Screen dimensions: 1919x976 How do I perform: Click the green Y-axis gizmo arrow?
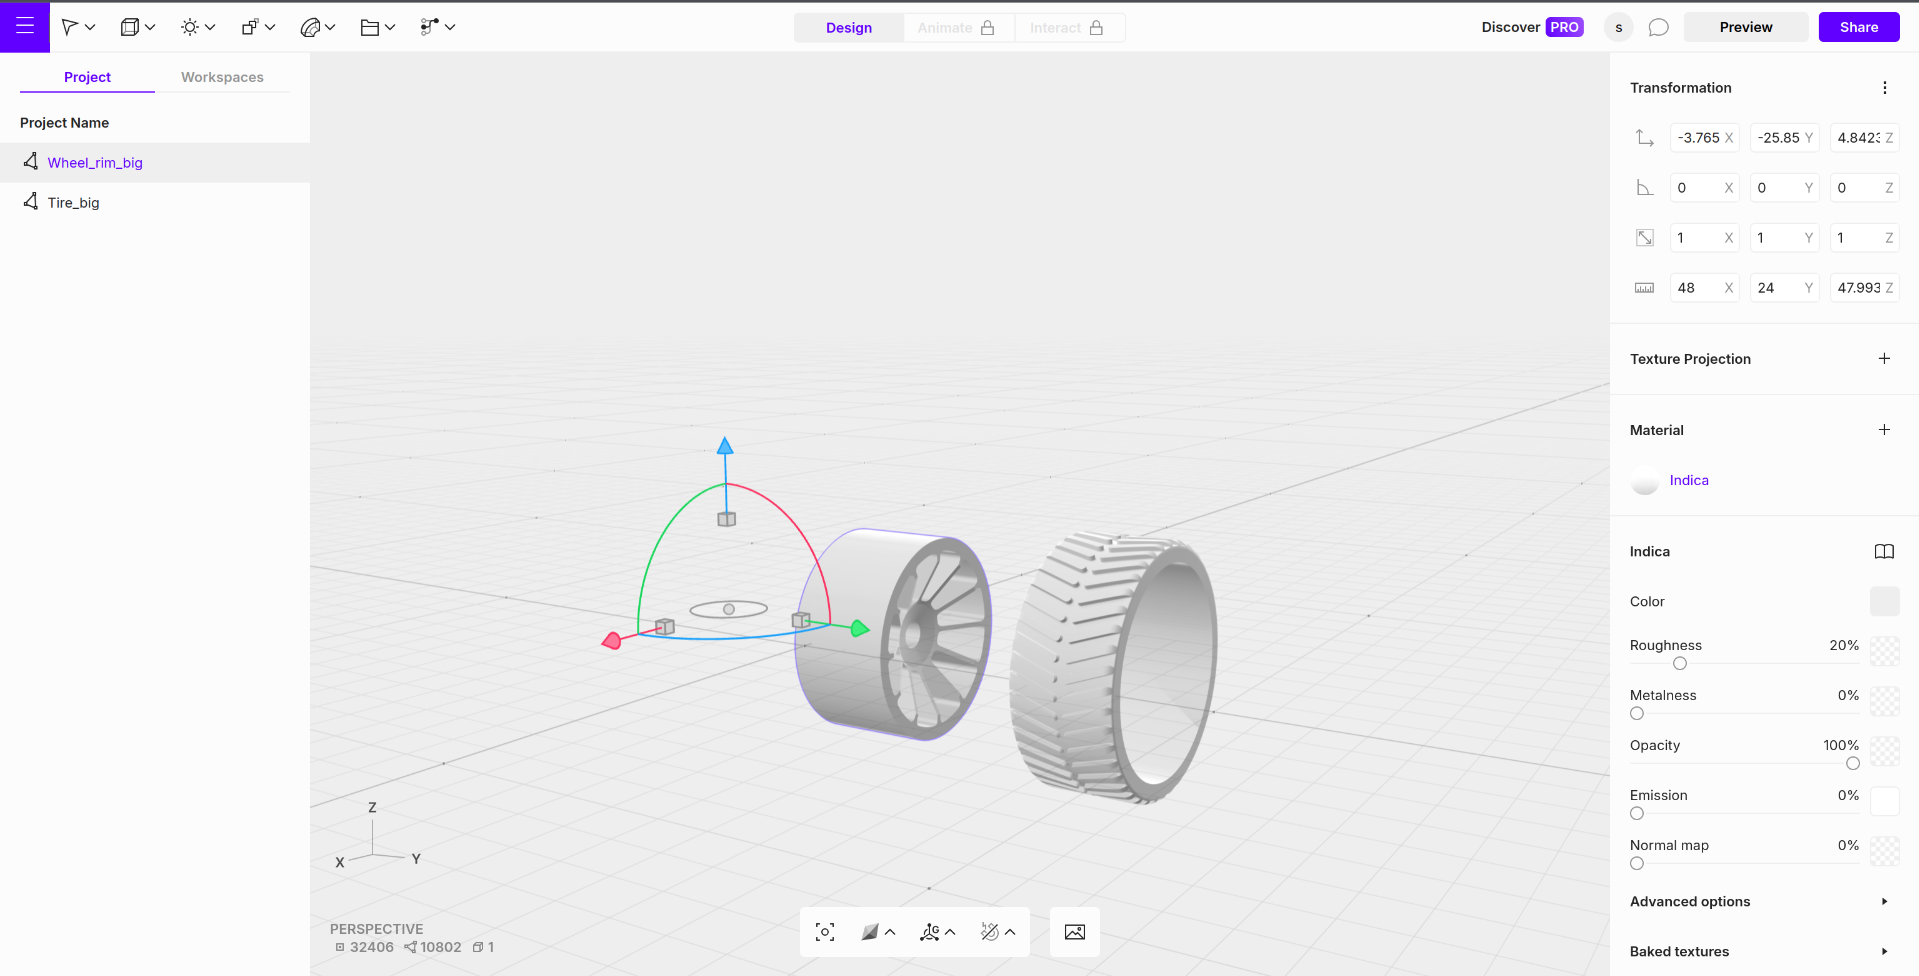859,629
